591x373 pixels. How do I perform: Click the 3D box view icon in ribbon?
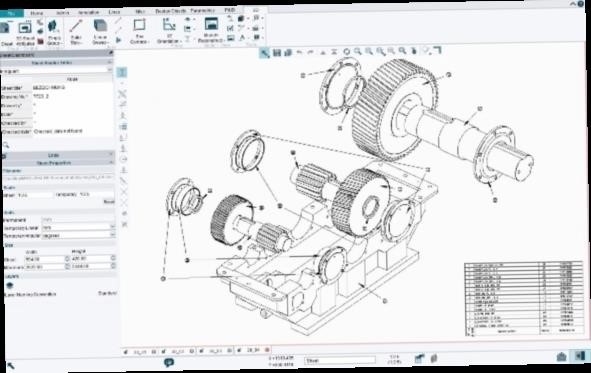pyautogui.click(x=100, y=27)
